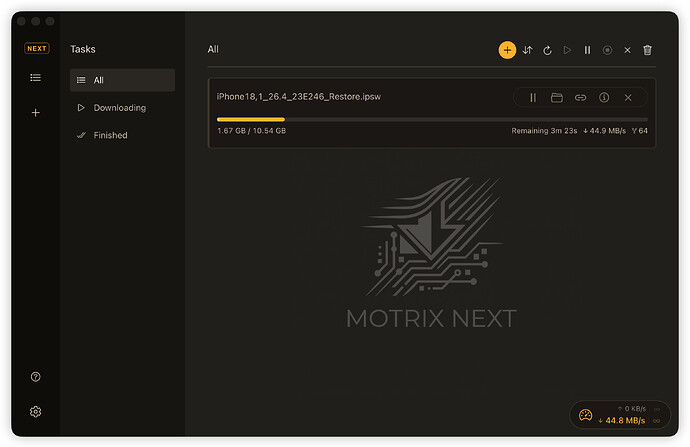The height and width of the screenshot is (447, 690).
Task: Resume all tasks with the play icon
Action: (567, 50)
